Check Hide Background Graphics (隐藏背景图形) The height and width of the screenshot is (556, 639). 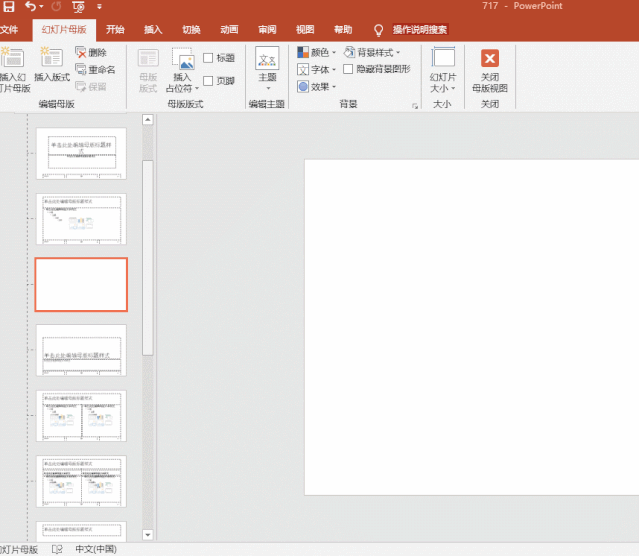(x=348, y=70)
